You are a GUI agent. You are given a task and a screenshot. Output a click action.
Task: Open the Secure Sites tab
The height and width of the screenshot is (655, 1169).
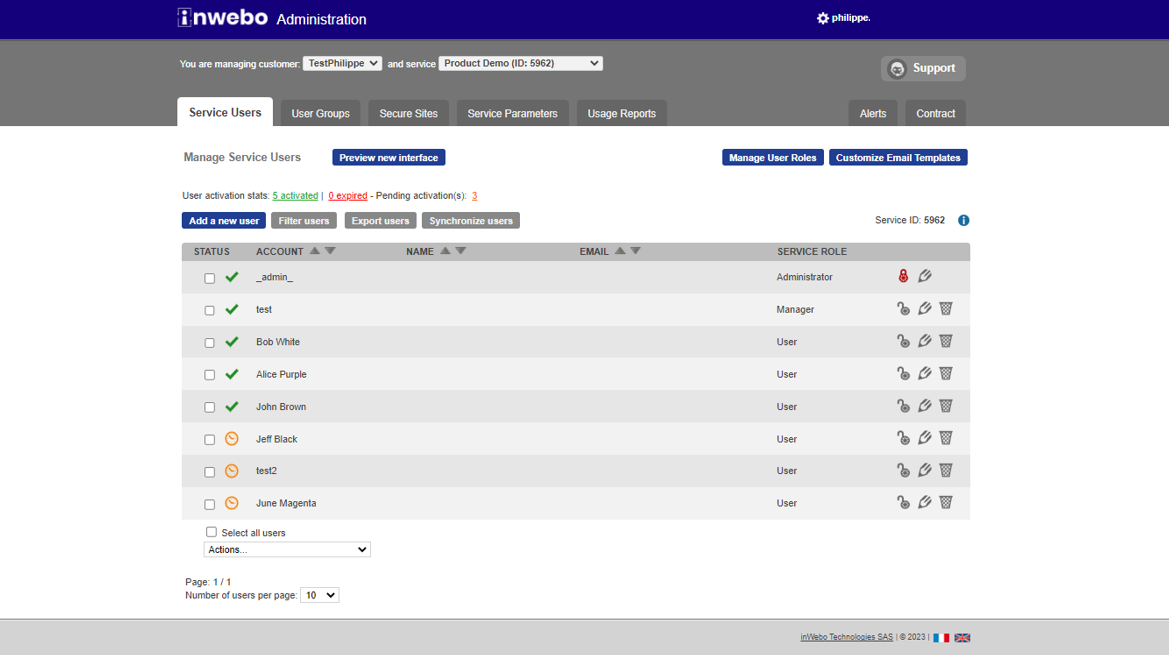[408, 113]
